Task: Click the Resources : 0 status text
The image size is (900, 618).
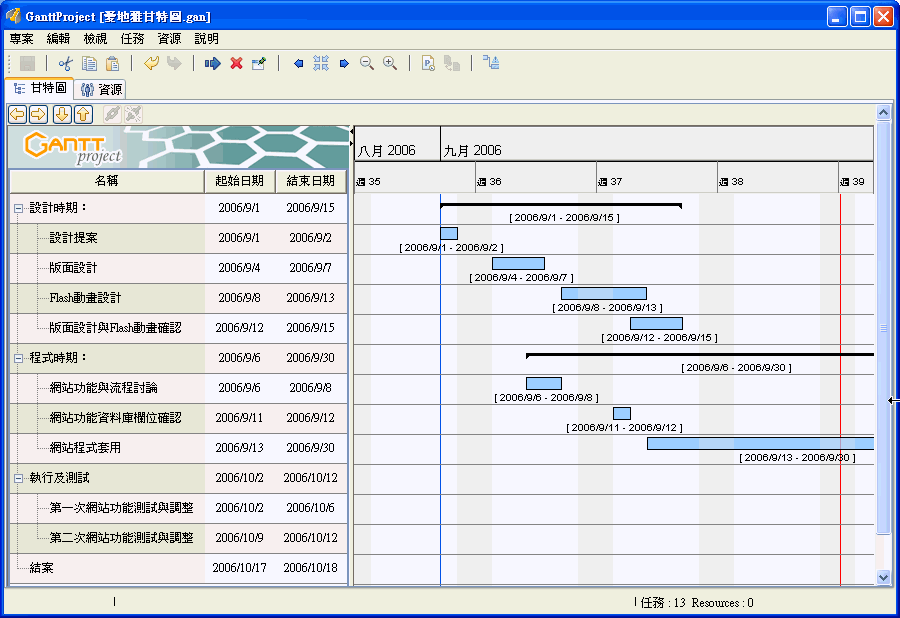Action: [x=723, y=603]
